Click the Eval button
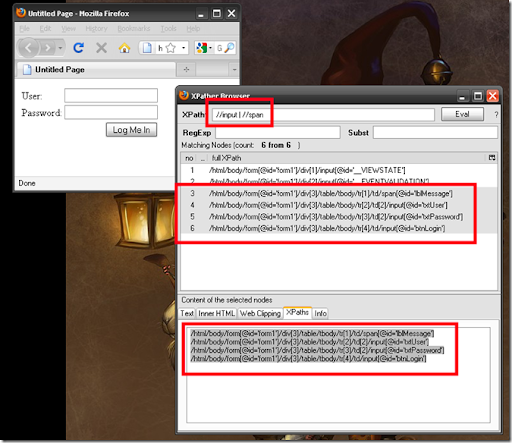512x443 pixels. click(462, 114)
